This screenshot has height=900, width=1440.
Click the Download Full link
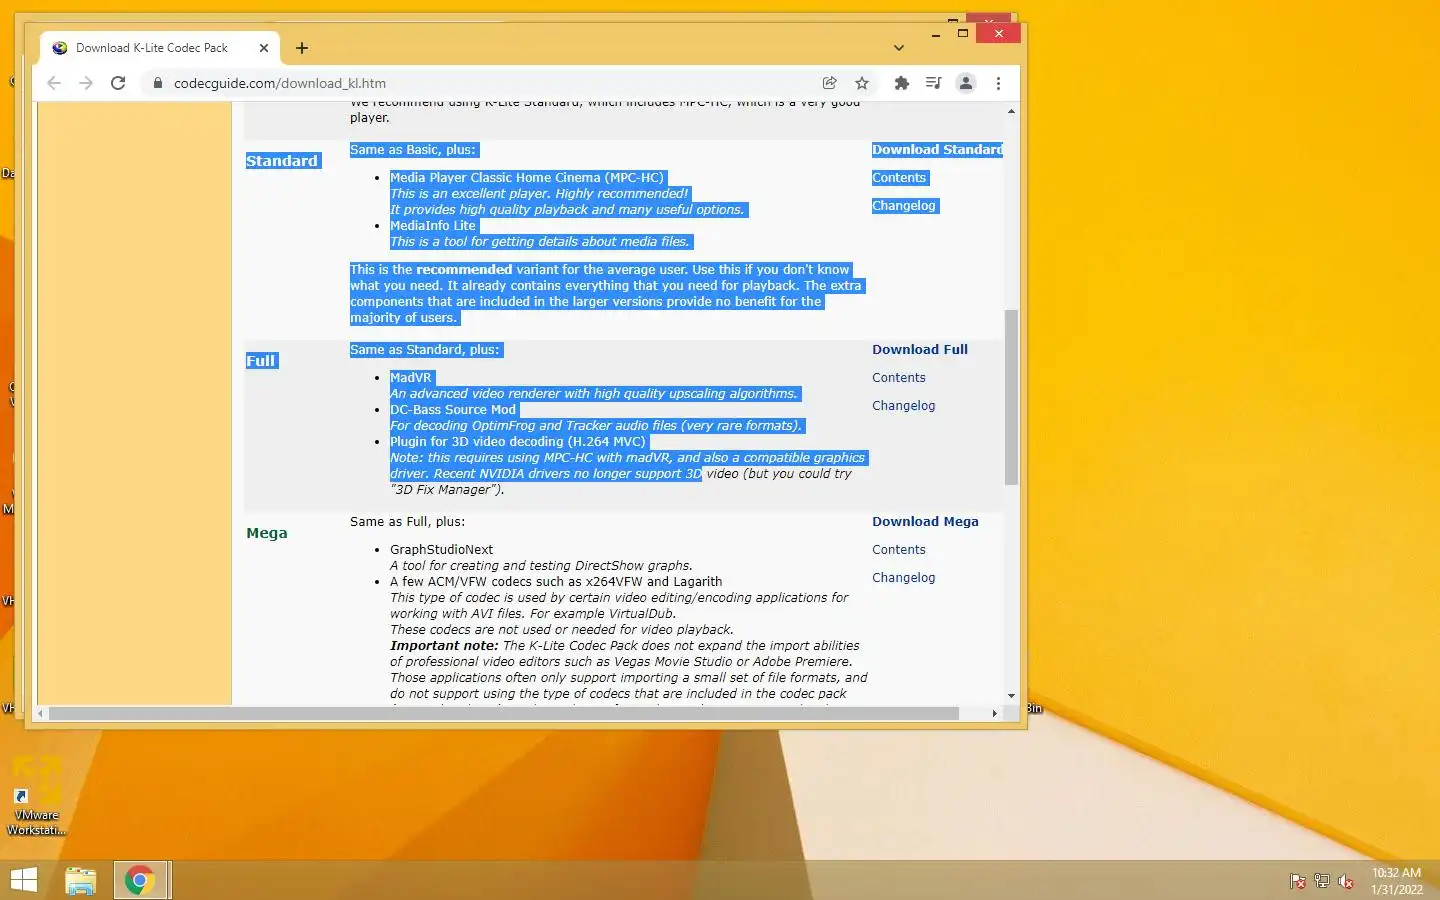pos(920,350)
